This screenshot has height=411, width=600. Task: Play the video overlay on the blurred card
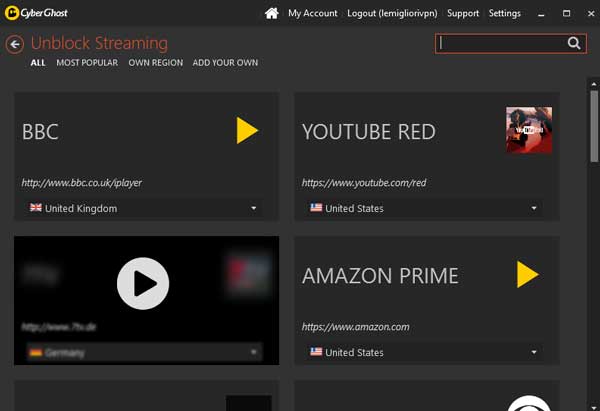tap(143, 284)
